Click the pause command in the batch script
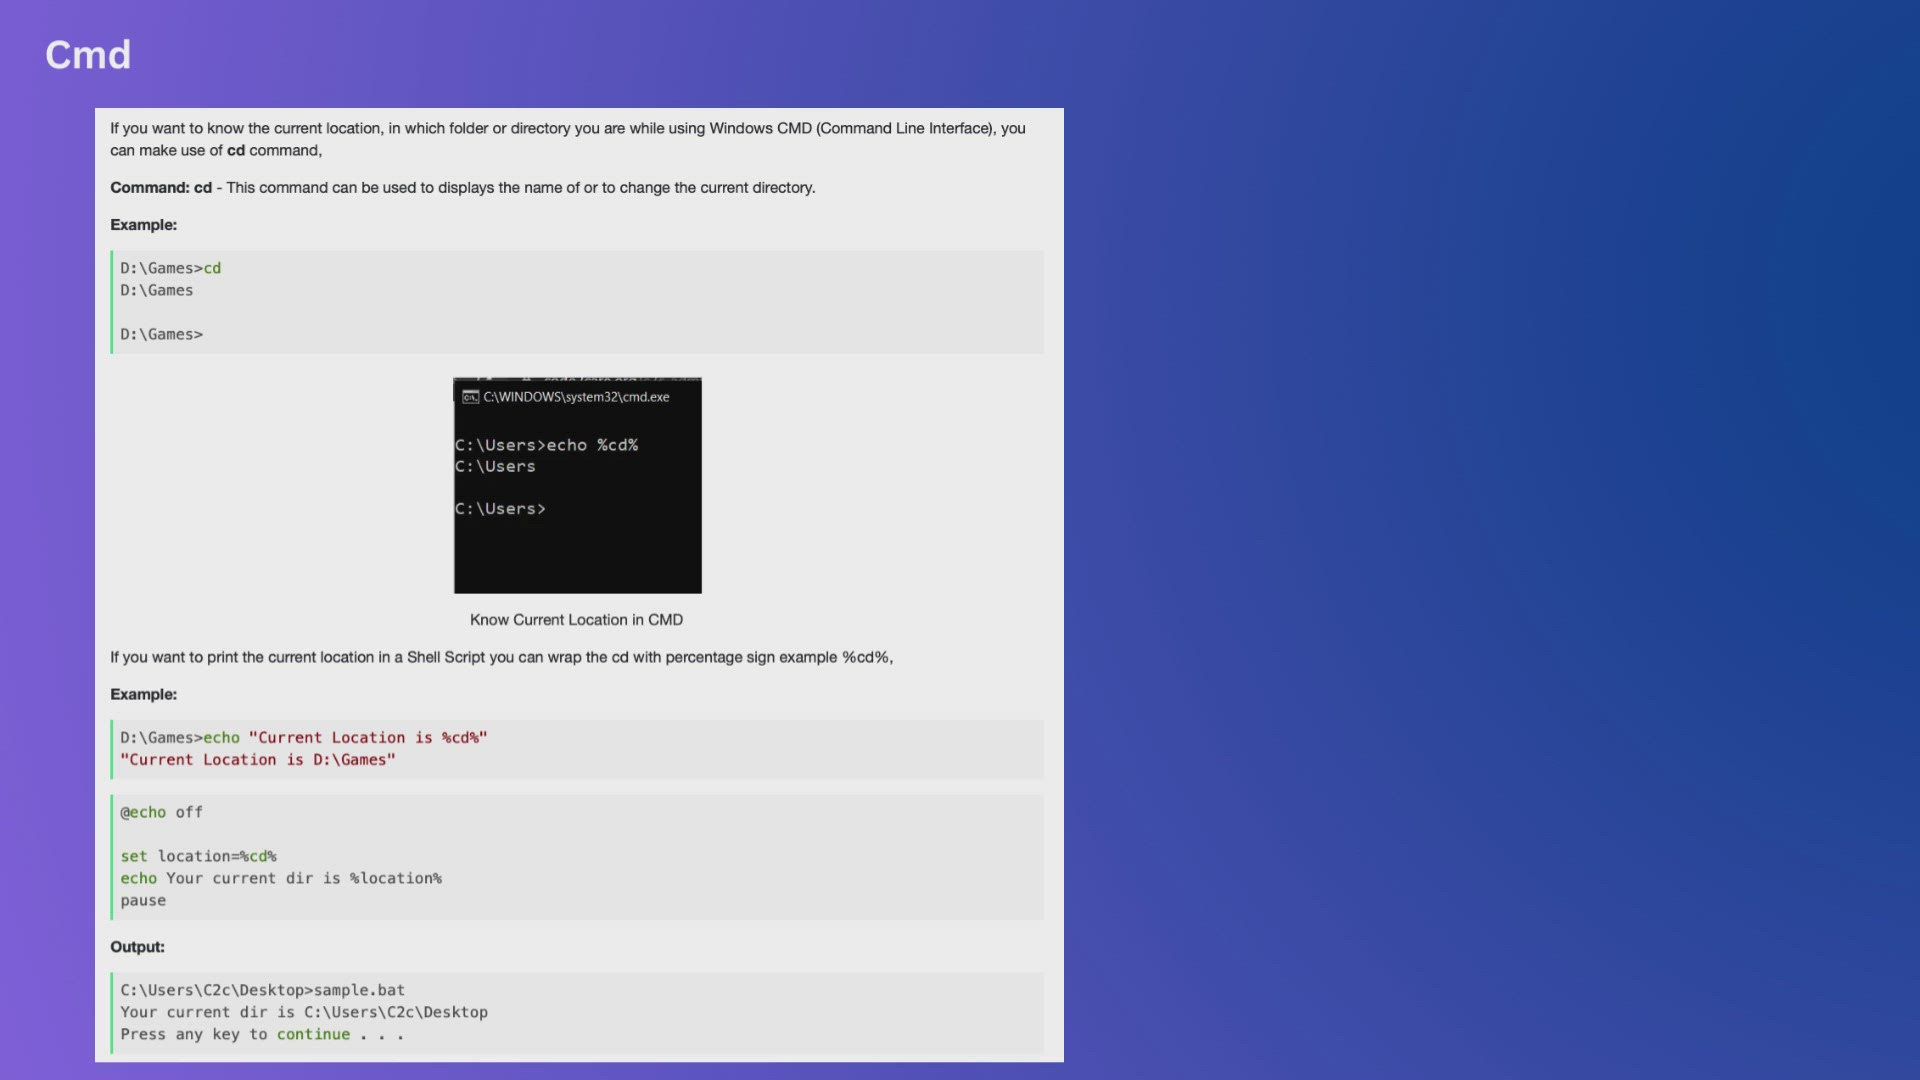This screenshot has height=1080, width=1920. coord(143,900)
